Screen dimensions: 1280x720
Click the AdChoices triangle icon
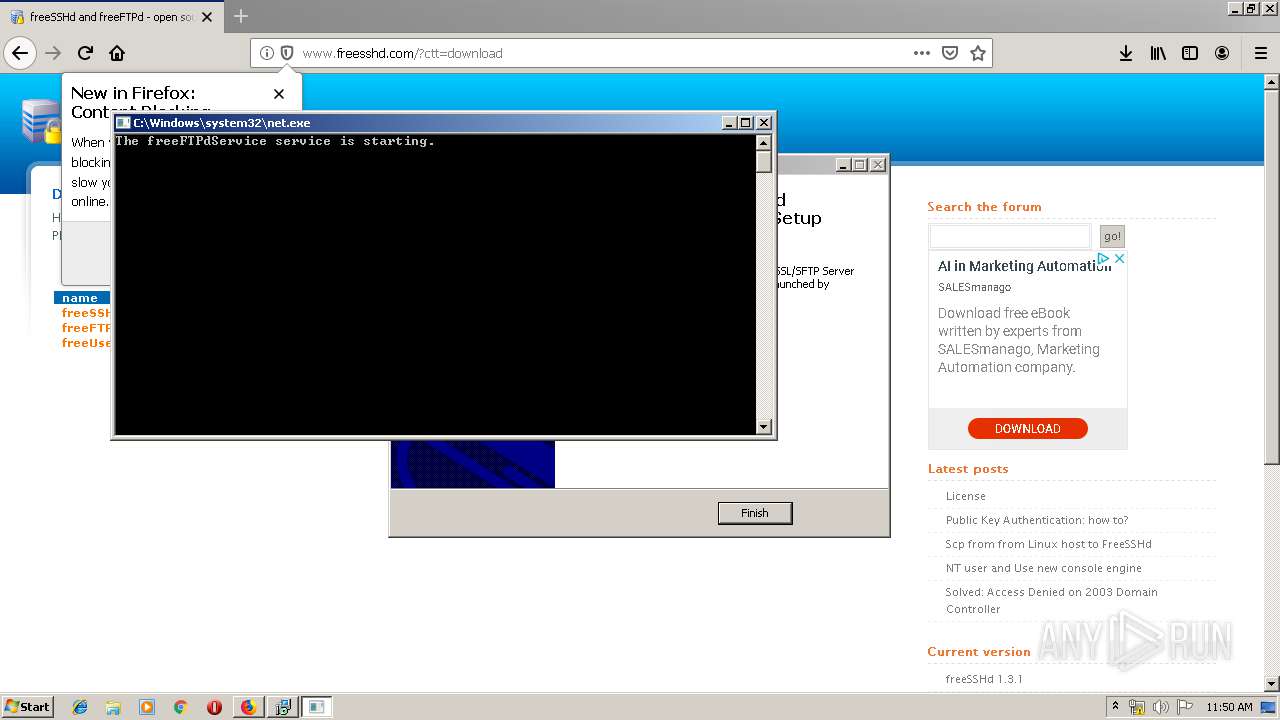(1104, 258)
